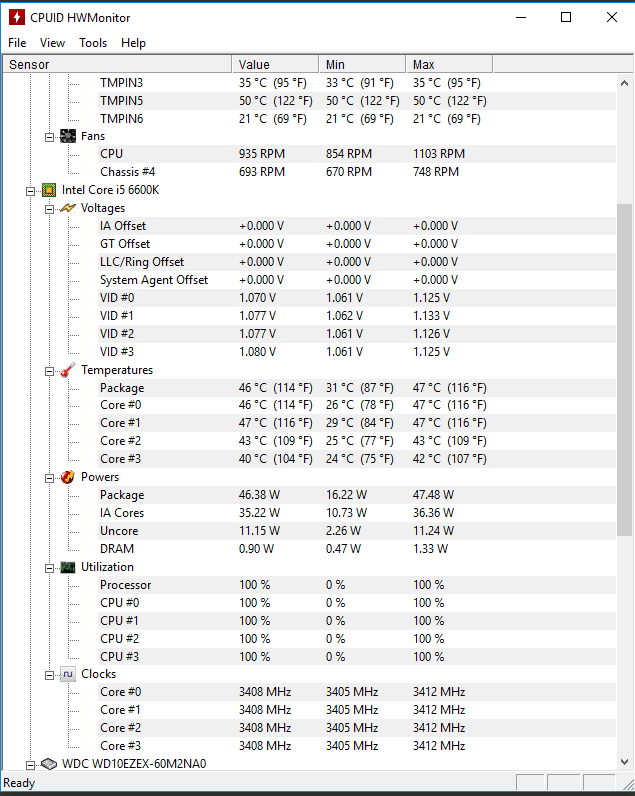The width and height of the screenshot is (635, 796).
Task: Collapse the Temperatures tree section
Action: [49, 370]
